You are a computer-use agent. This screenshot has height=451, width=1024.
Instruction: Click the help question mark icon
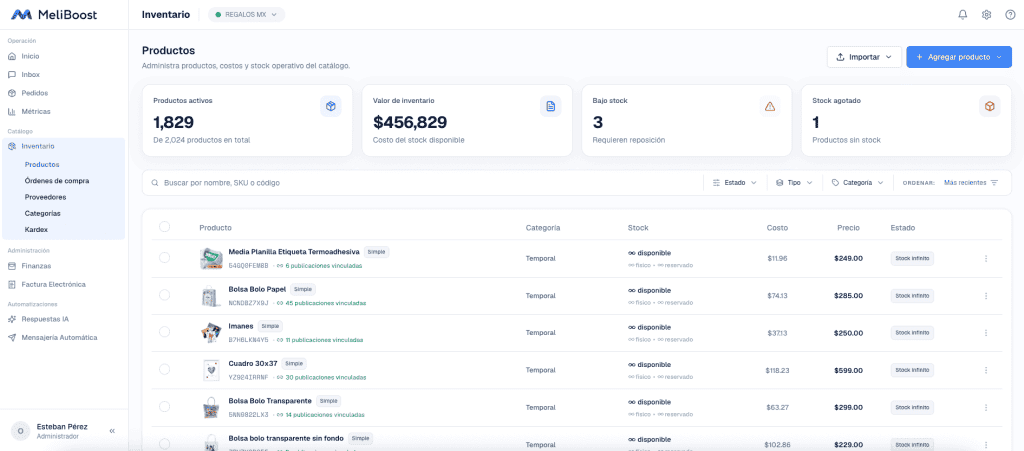click(1010, 14)
